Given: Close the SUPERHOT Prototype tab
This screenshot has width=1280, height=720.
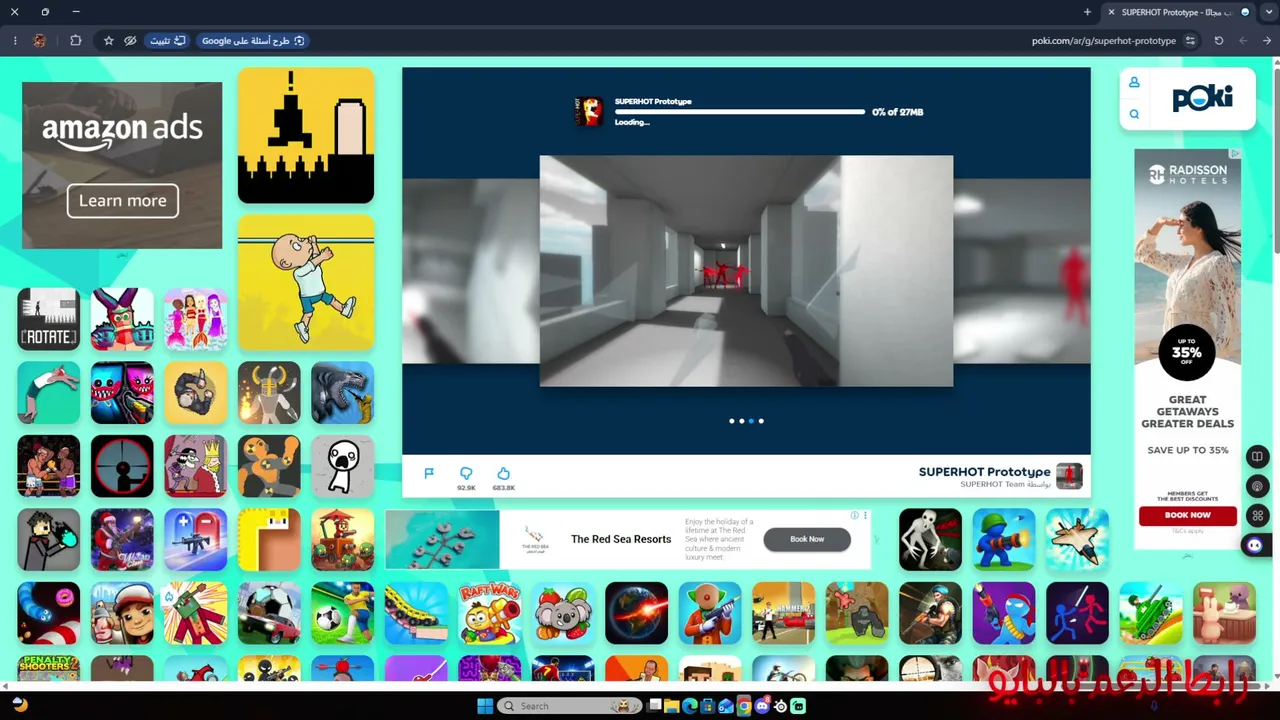Looking at the screenshot, I should coord(1111,12).
